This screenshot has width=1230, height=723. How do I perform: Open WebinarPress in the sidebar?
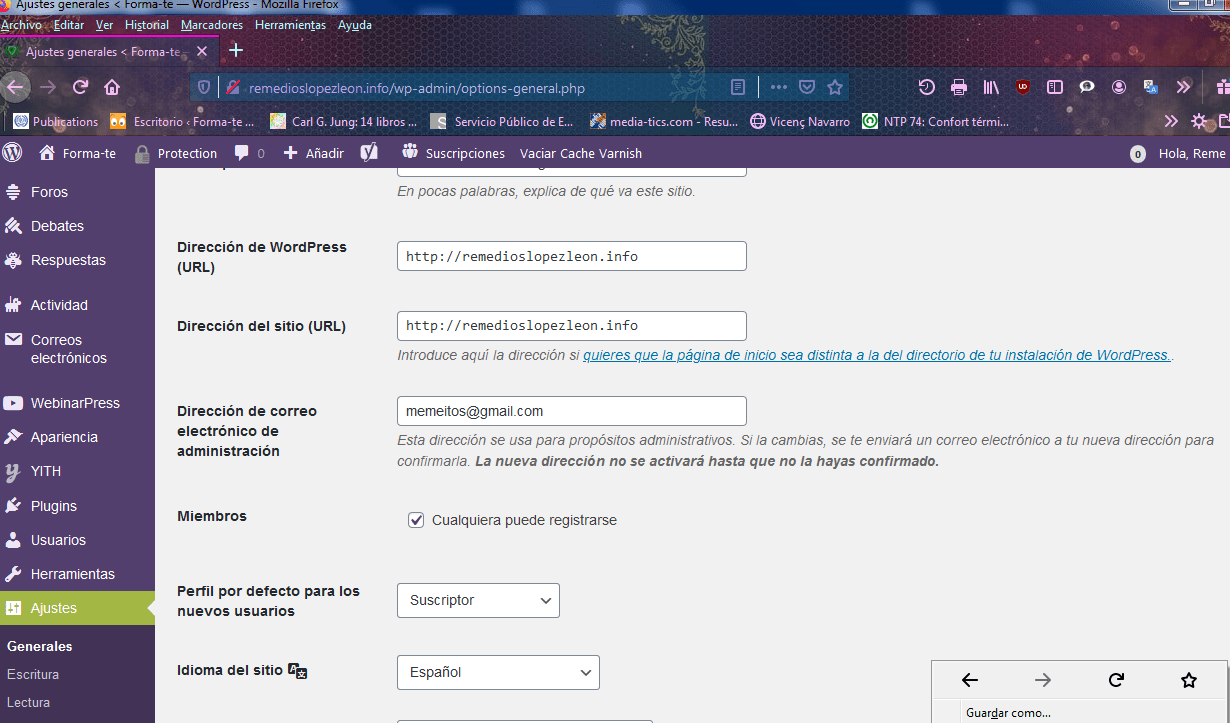click(77, 403)
